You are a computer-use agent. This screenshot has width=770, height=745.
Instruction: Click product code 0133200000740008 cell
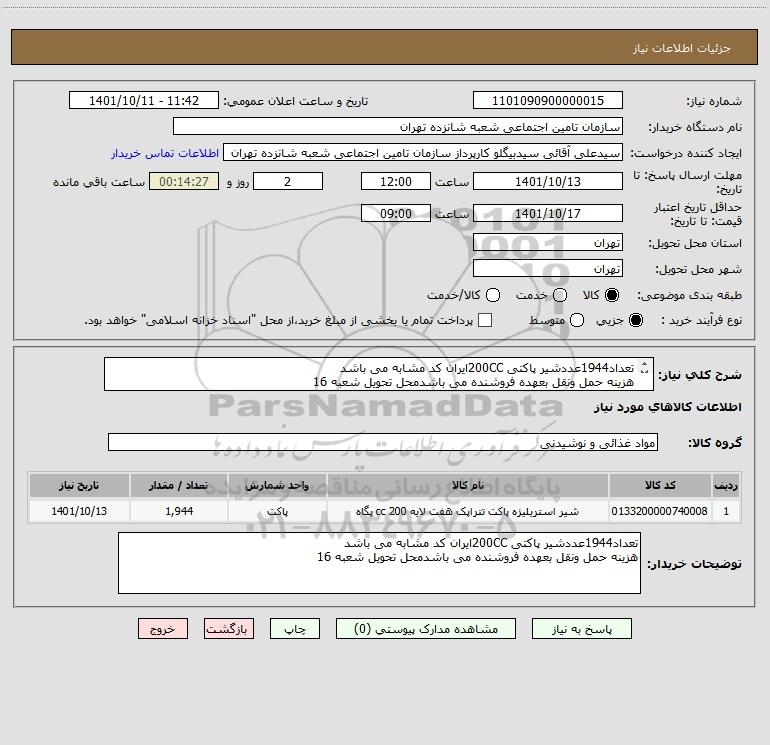tap(660, 511)
